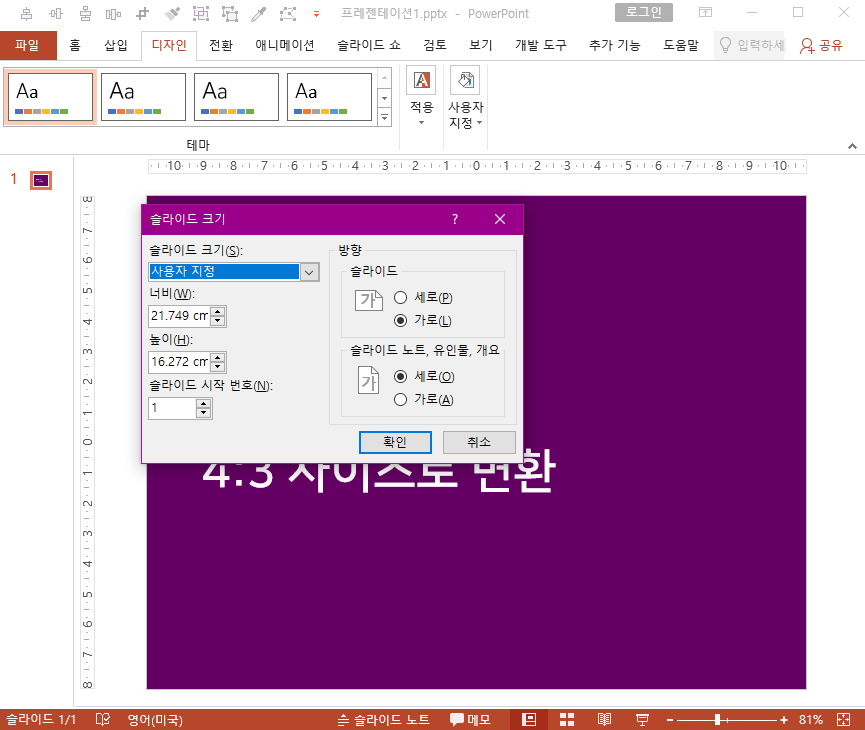
Task: Click the Ribbon Display Options icon
Action: (705, 12)
